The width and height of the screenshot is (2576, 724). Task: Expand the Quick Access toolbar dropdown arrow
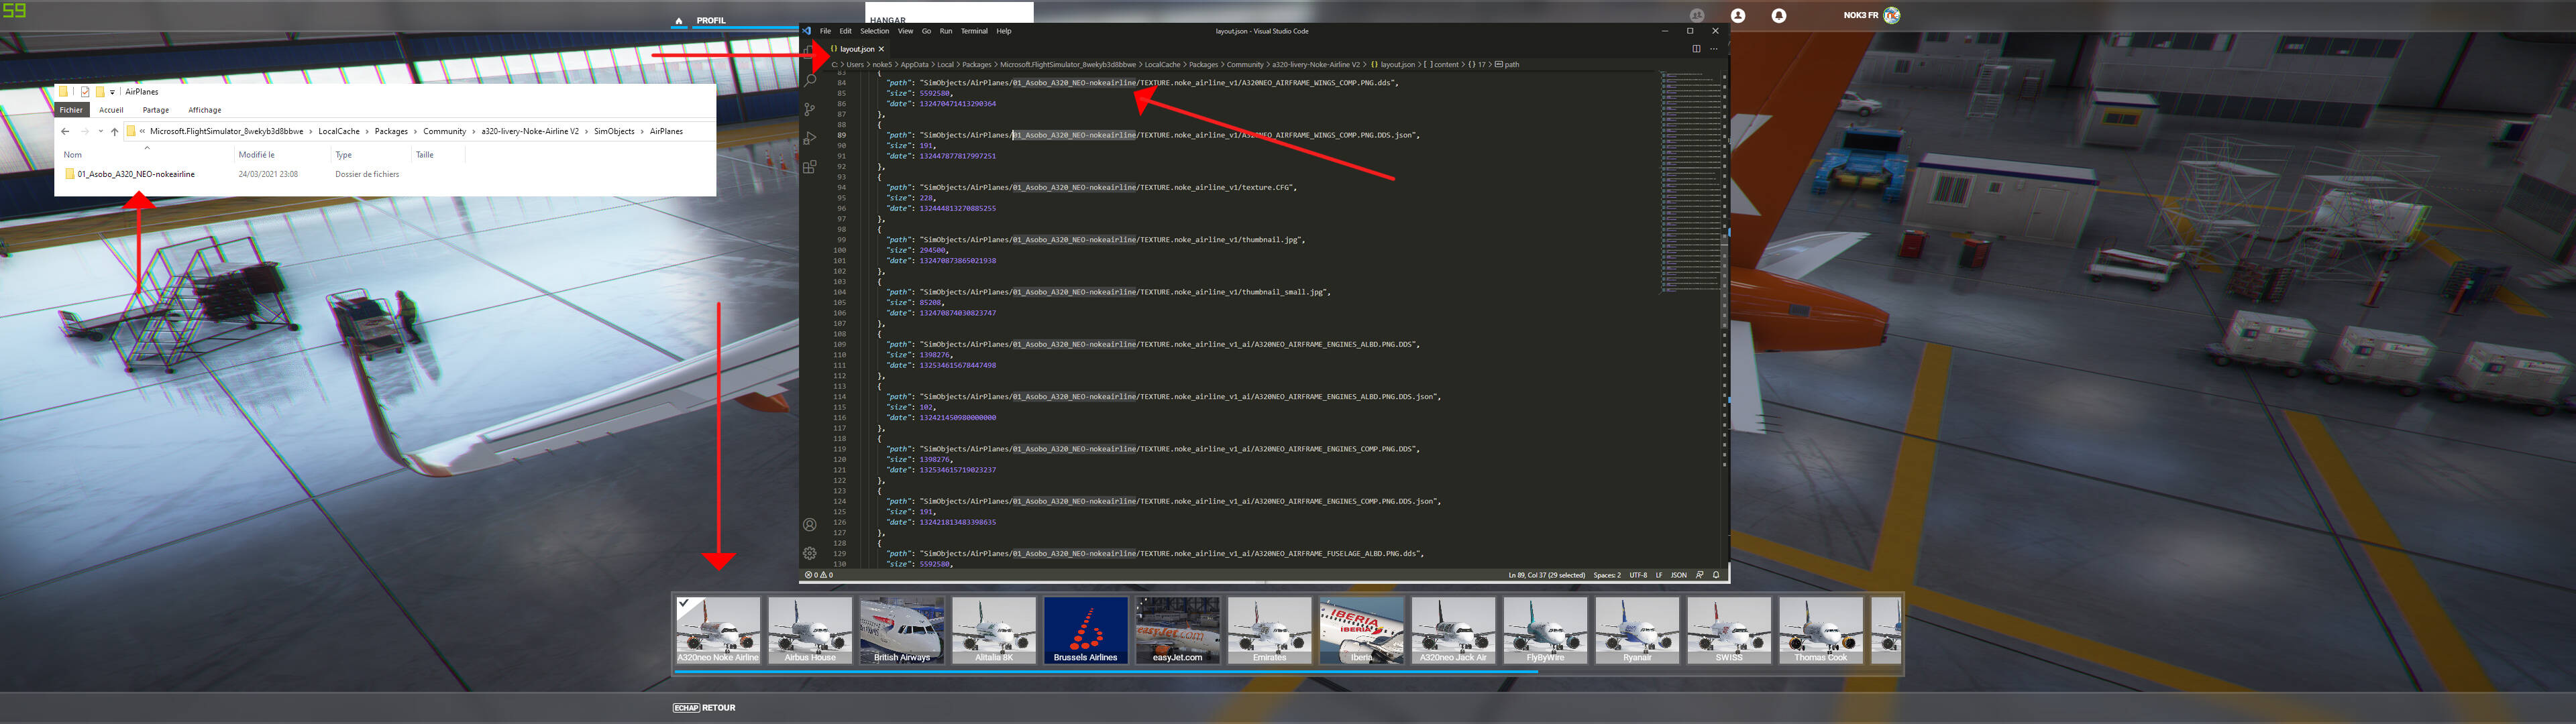(112, 92)
